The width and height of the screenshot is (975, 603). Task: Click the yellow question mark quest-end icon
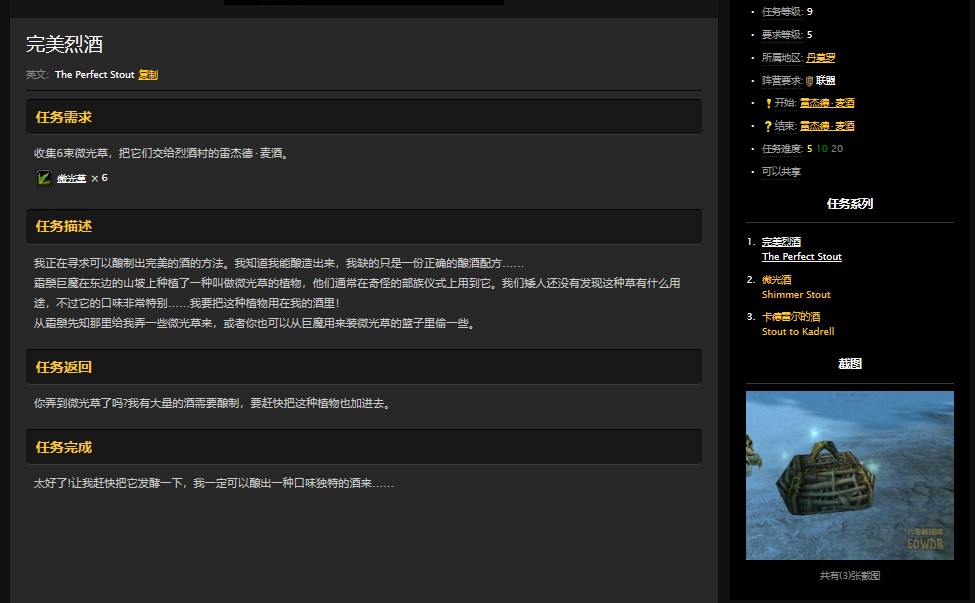768,126
